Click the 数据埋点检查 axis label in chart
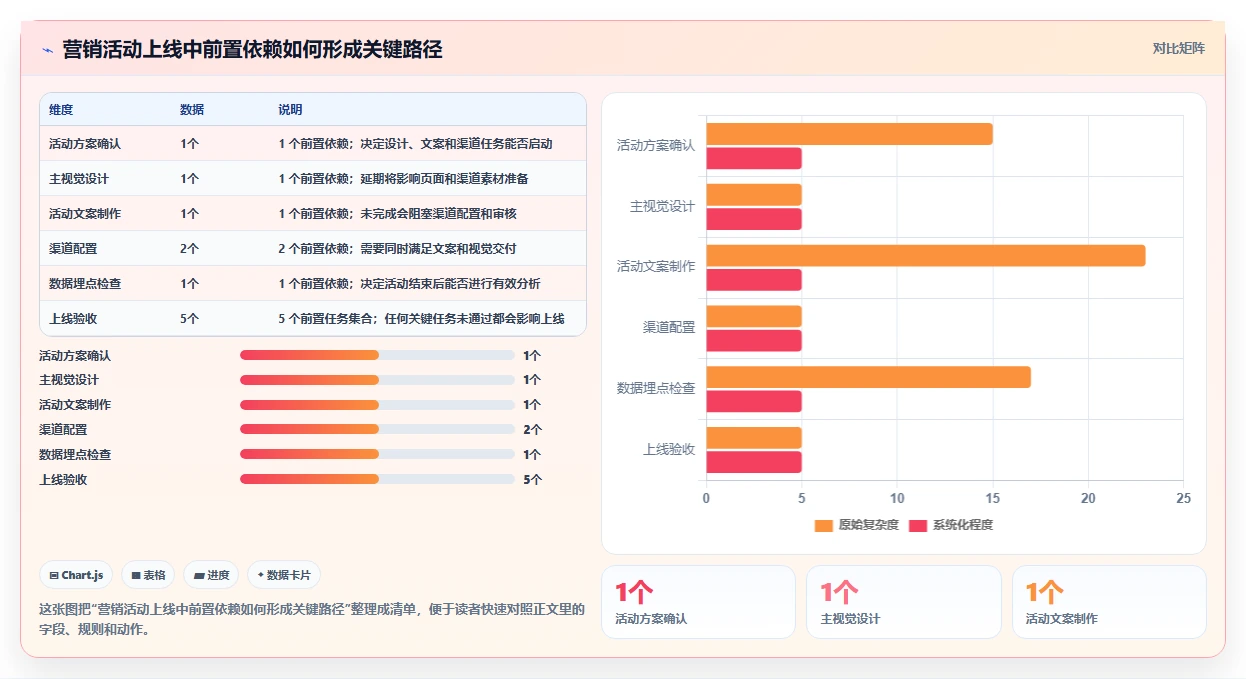This screenshot has height=679, width=1246. (x=656, y=388)
